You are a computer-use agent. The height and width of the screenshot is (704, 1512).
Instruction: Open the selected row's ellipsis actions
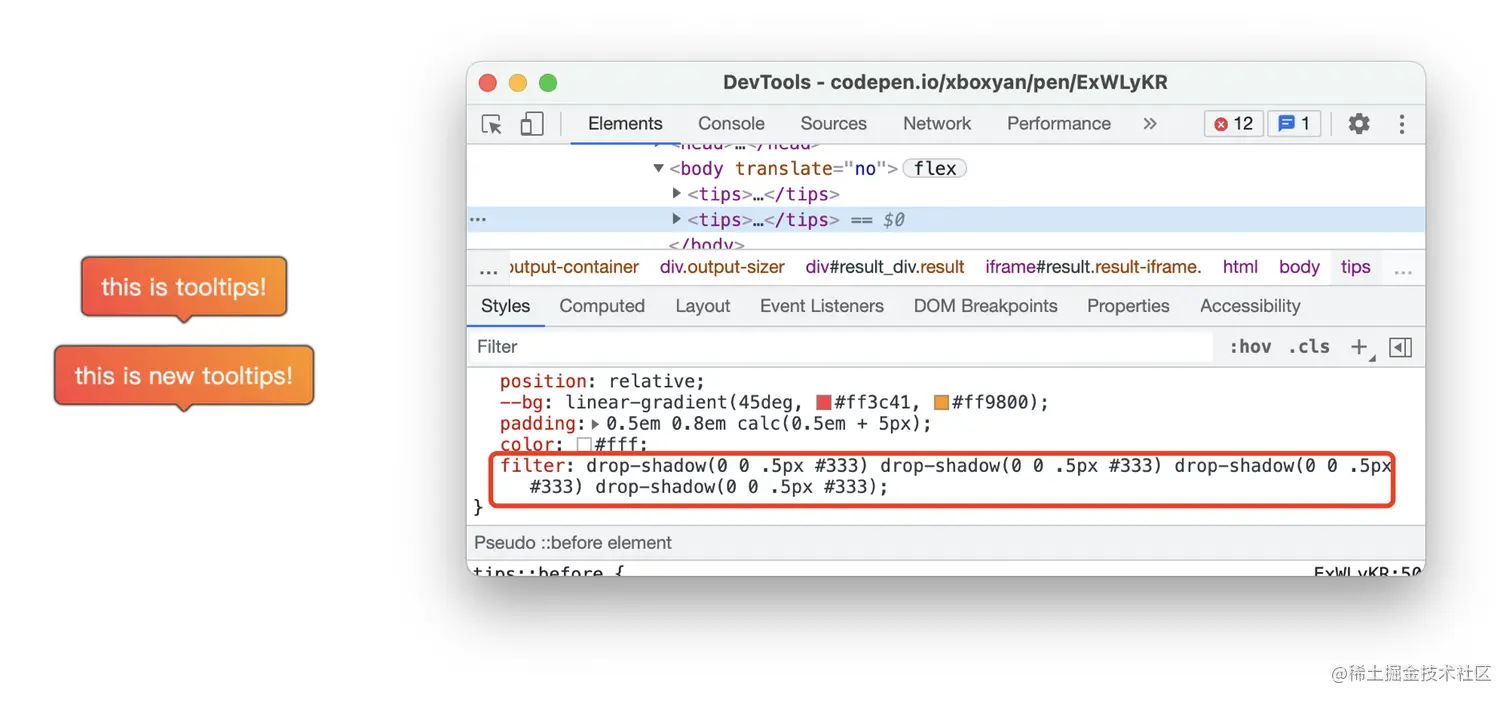tap(478, 220)
